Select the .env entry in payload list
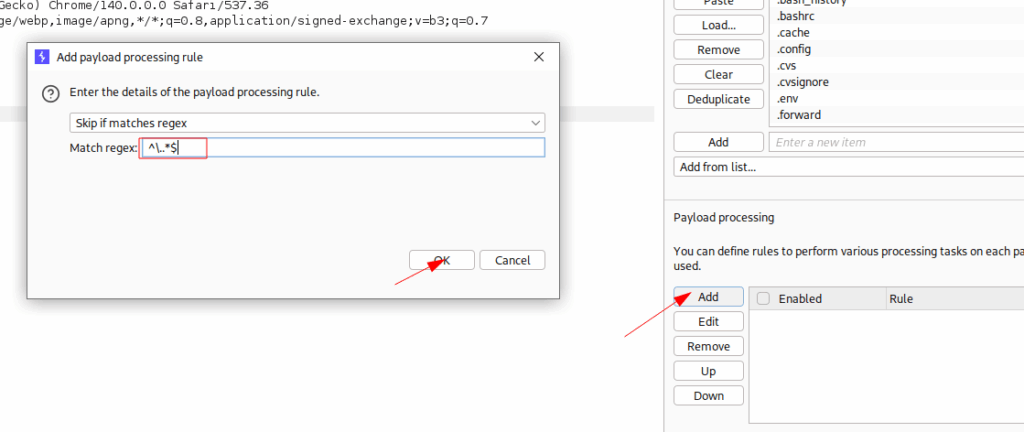 click(788, 98)
